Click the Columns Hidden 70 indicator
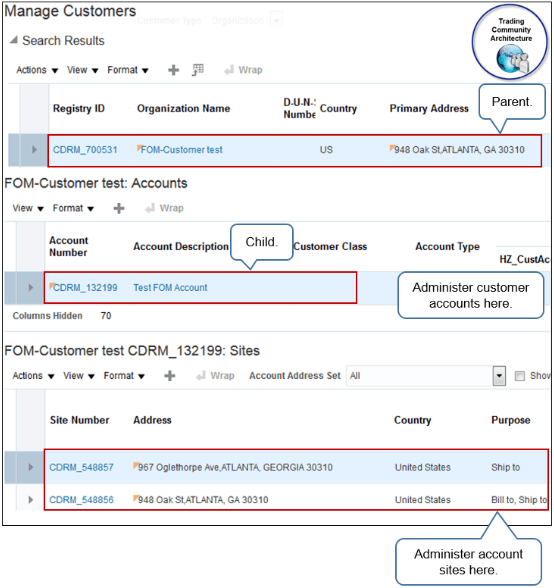 [x=62, y=316]
